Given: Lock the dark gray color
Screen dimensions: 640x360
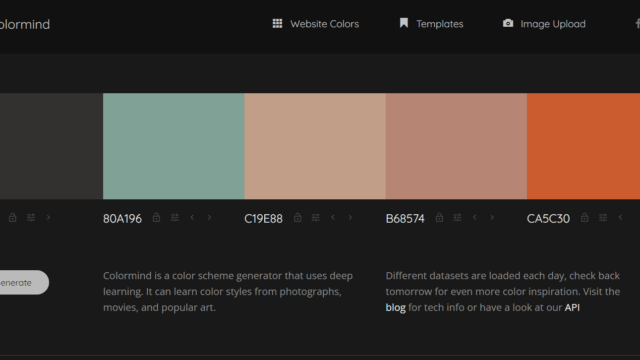Looking at the screenshot, I should coord(13,218).
